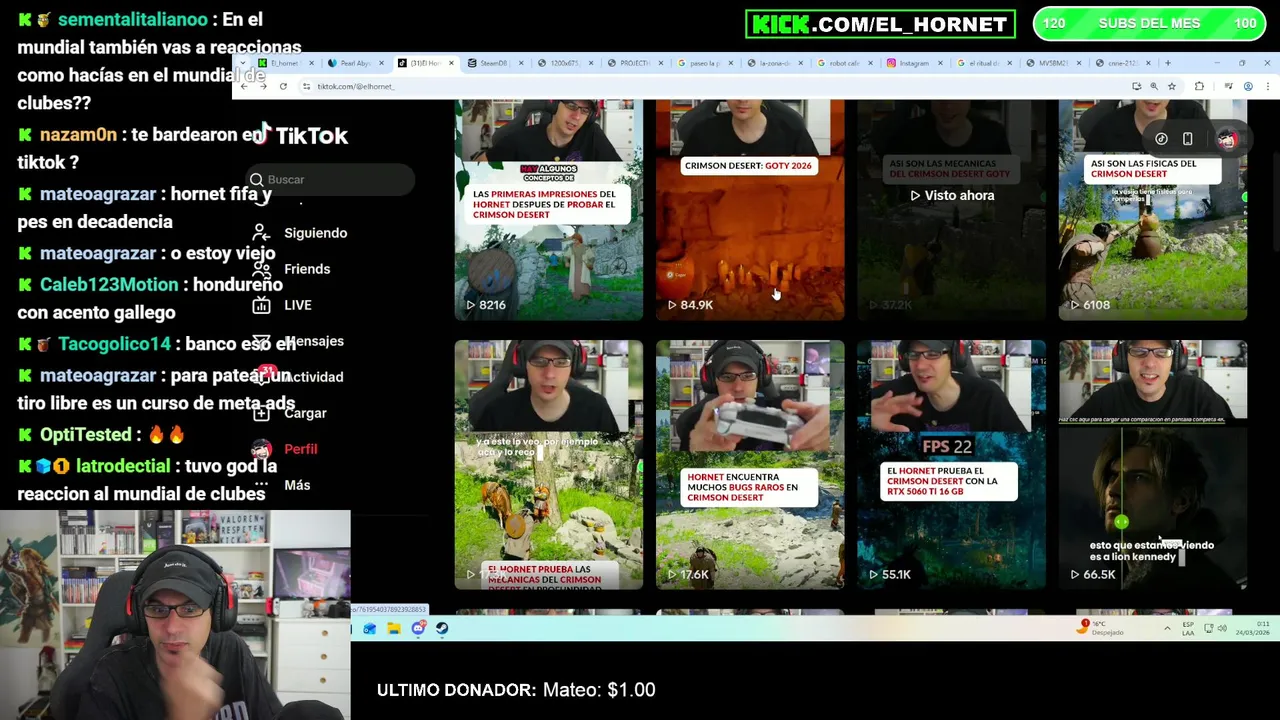Click the TikTok logo in the sidebar
The image size is (1280, 720).
[301, 135]
